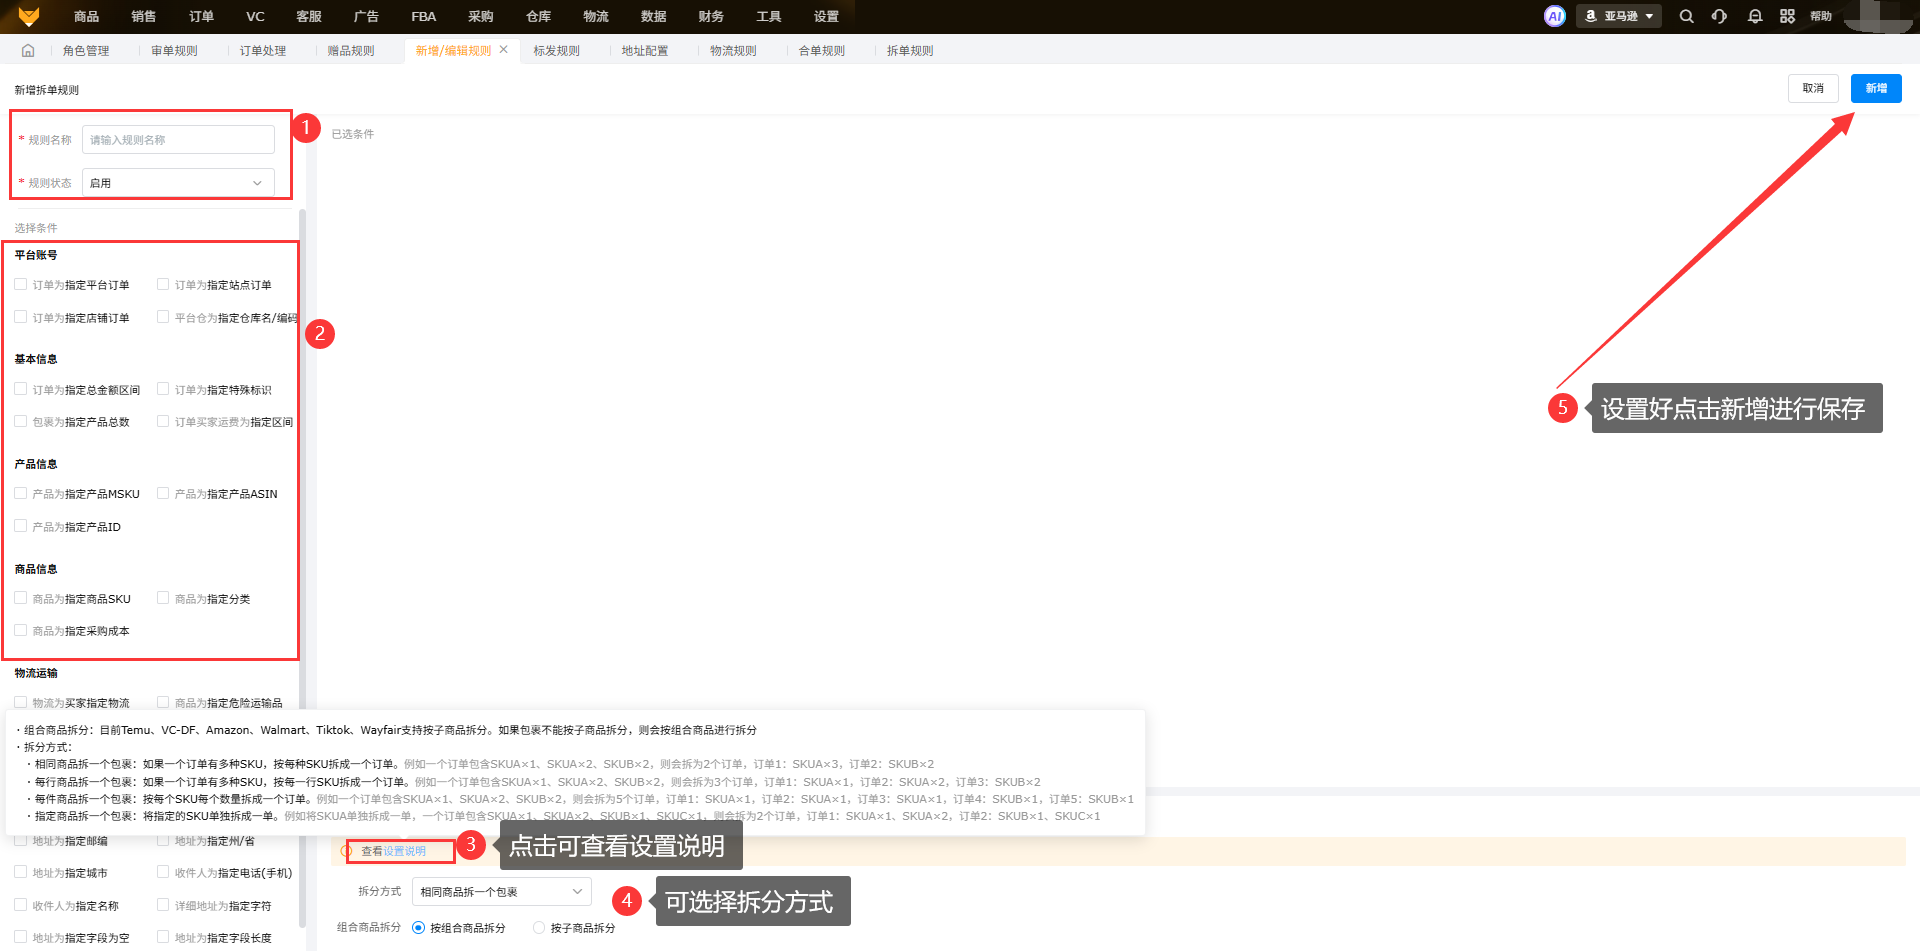Image resolution: width=1920 pixels, height=951 pixels.
Task: Select 按组合商品拆分 radio option
Action: point(418,928)
